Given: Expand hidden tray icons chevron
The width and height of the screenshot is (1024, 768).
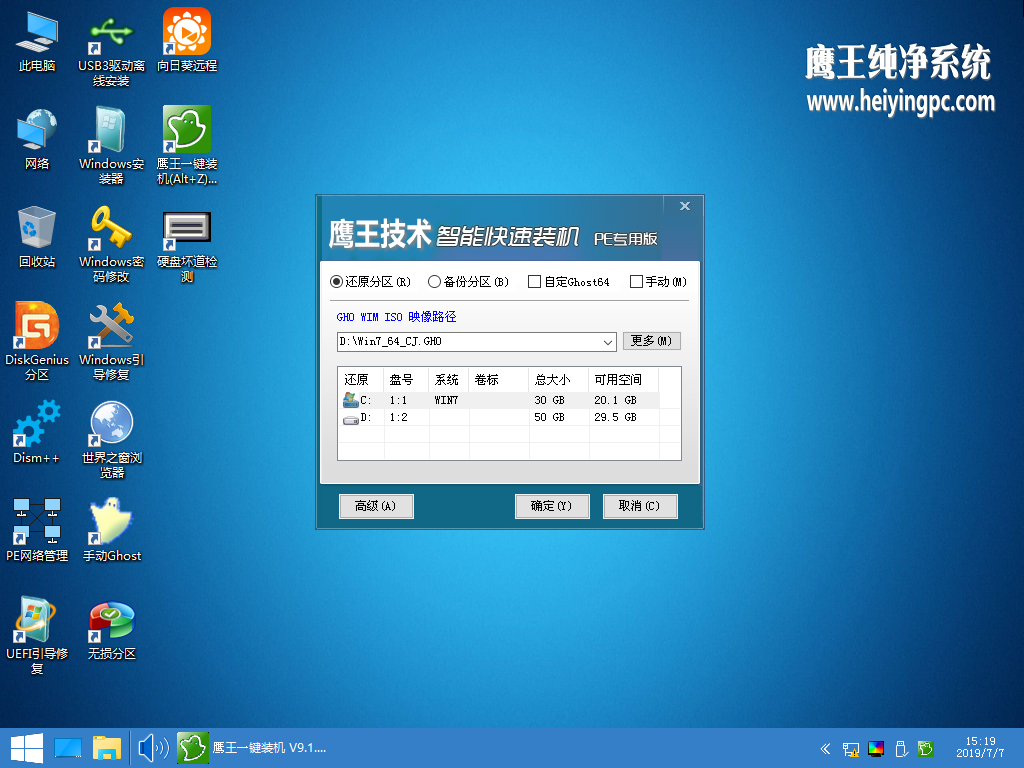Looking at the screenshot, I should (825, 749).
